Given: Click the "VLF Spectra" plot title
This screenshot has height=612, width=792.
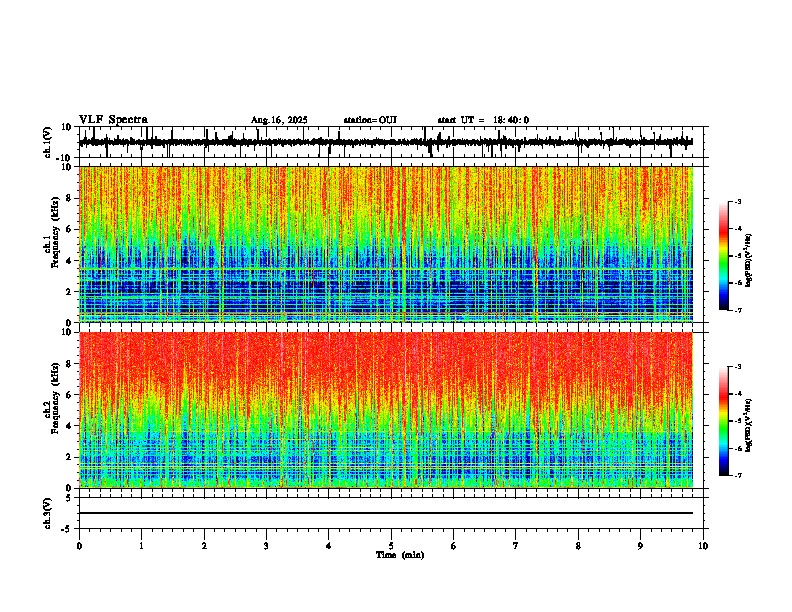Looking at the screenshot, I should point(113,120).
